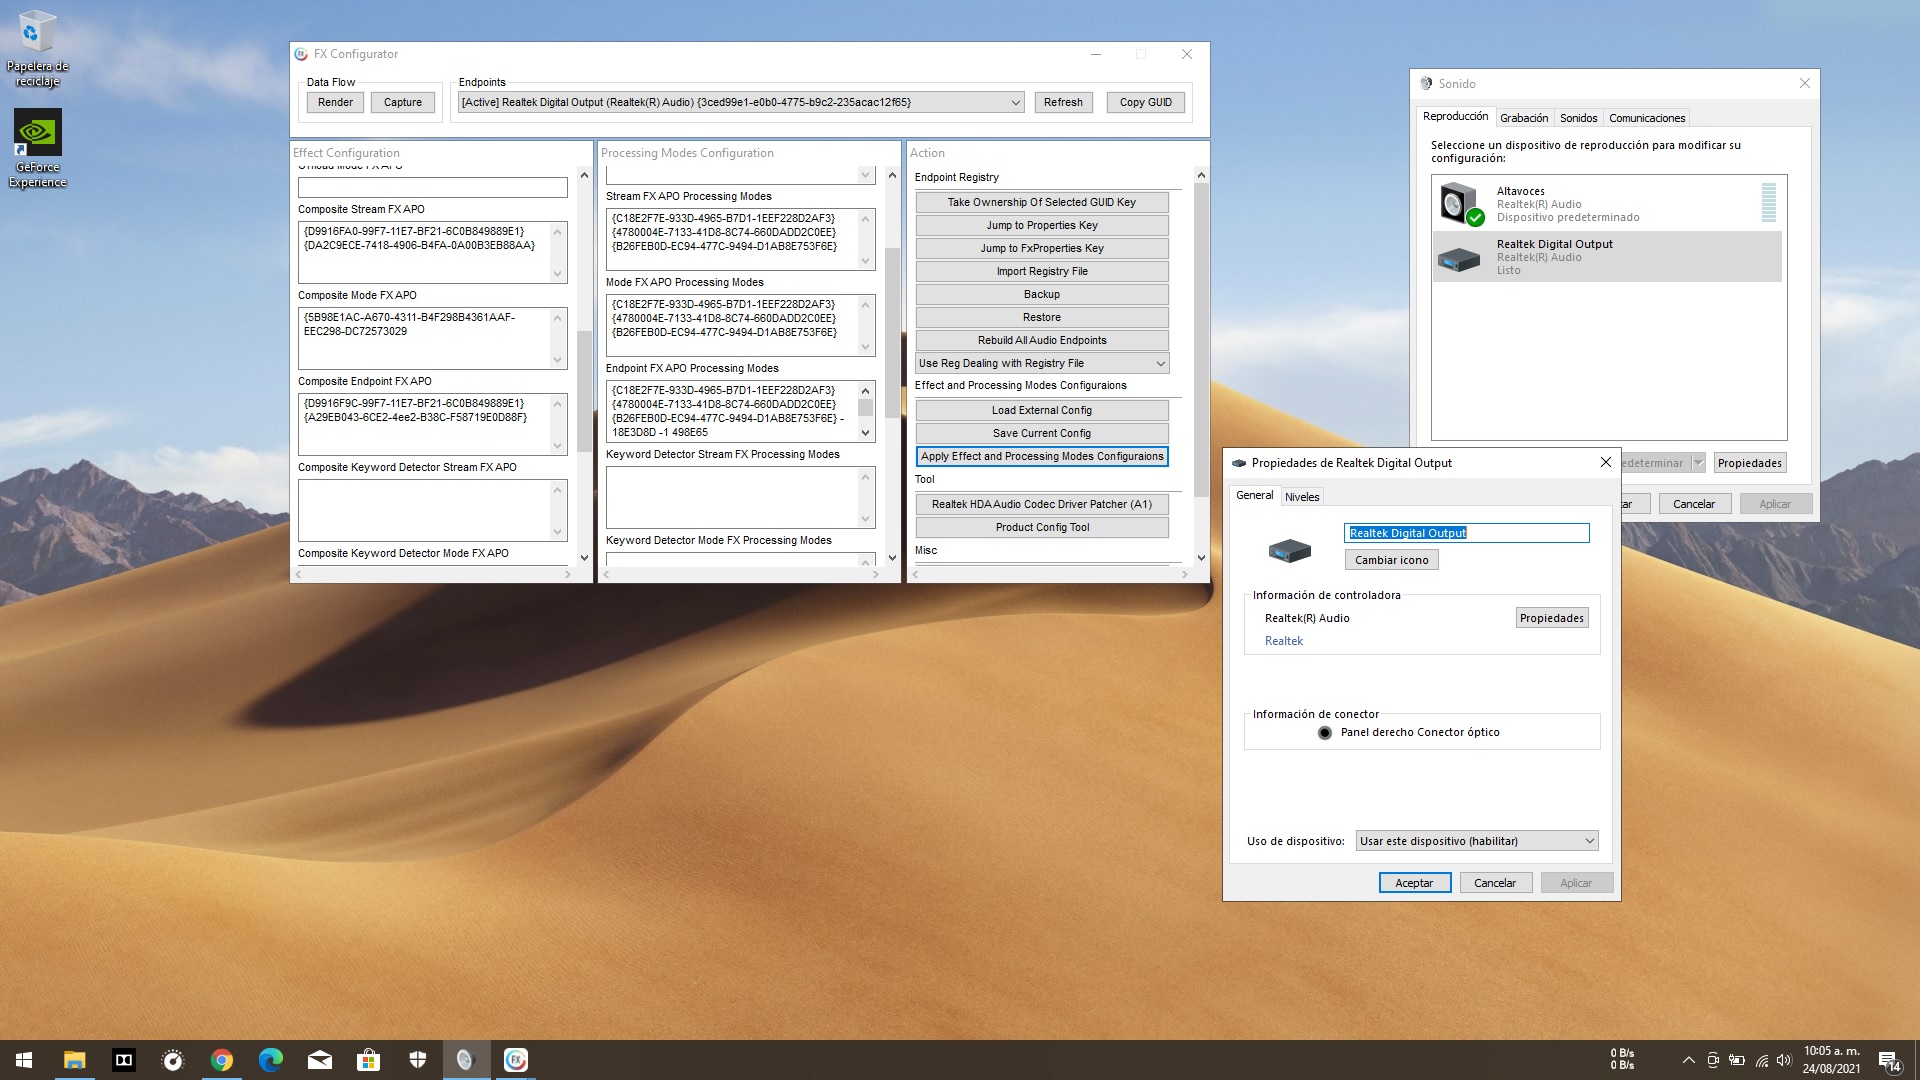The height and width of the screenshot is (1080, 1920).
Task: Click Aceptar in the properties dialog
Action: tap(1414, 883)
